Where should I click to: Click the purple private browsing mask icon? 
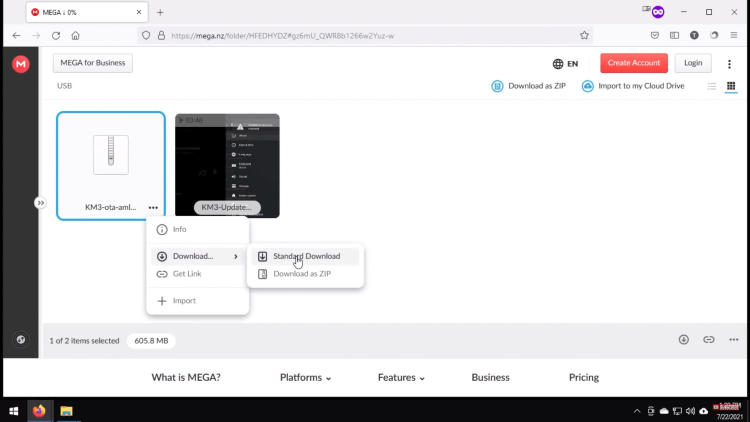click(658, 12)
